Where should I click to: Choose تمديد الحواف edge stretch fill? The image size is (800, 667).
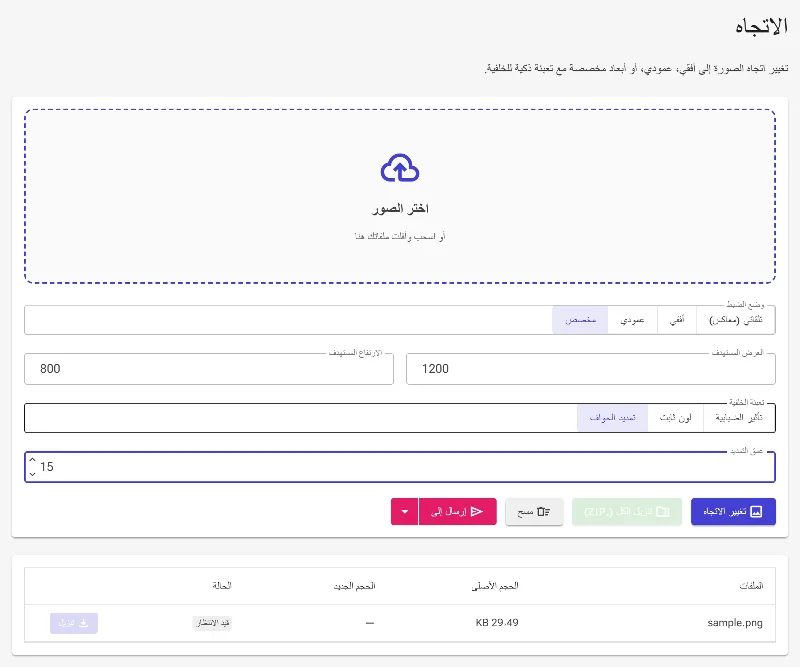[x=612, y=418]
